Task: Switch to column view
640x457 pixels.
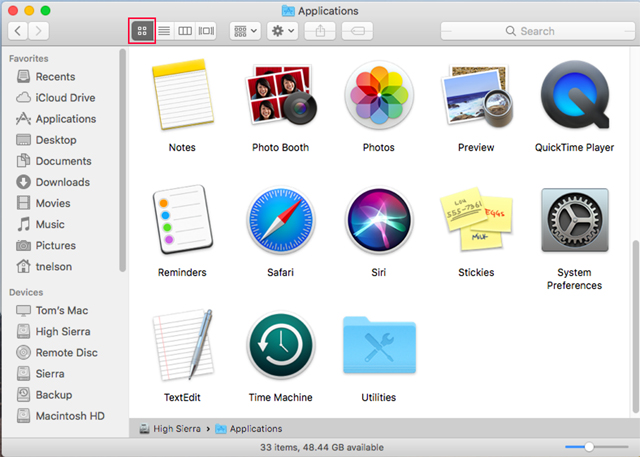Action: pyautogui.click(x=185, y=31)
